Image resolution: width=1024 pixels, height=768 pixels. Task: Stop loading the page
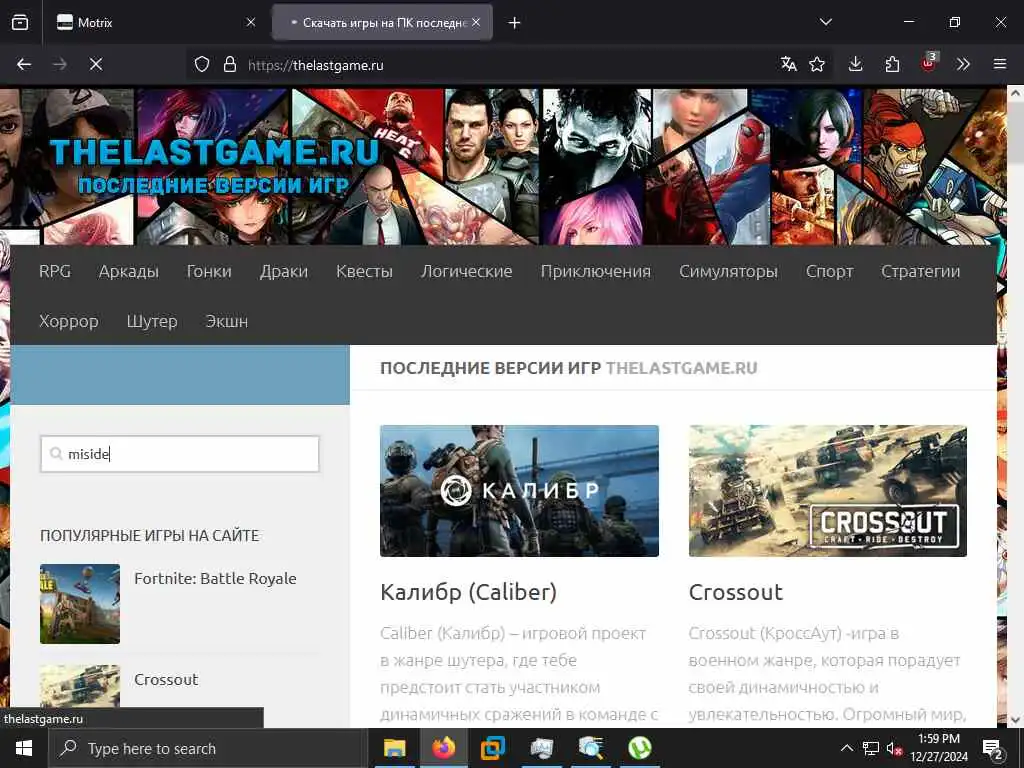[95, 64]
